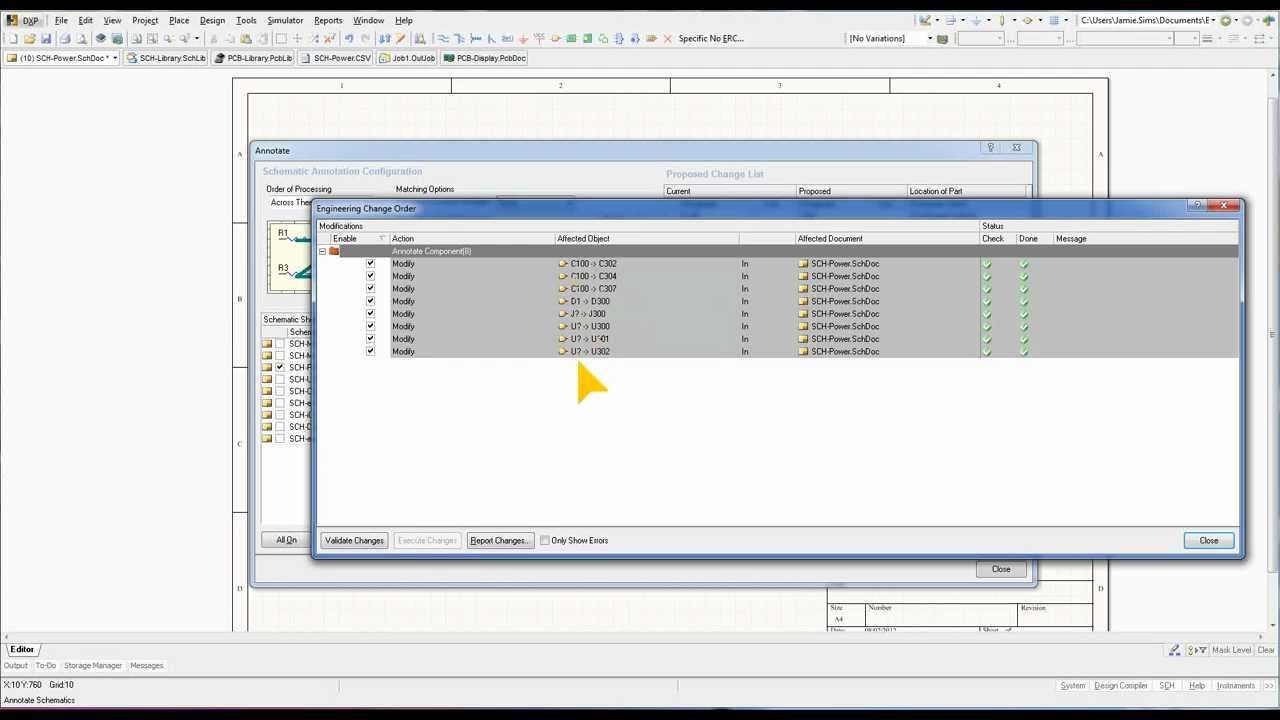Open the No Variations dropdown

click(x=929, y=39)
